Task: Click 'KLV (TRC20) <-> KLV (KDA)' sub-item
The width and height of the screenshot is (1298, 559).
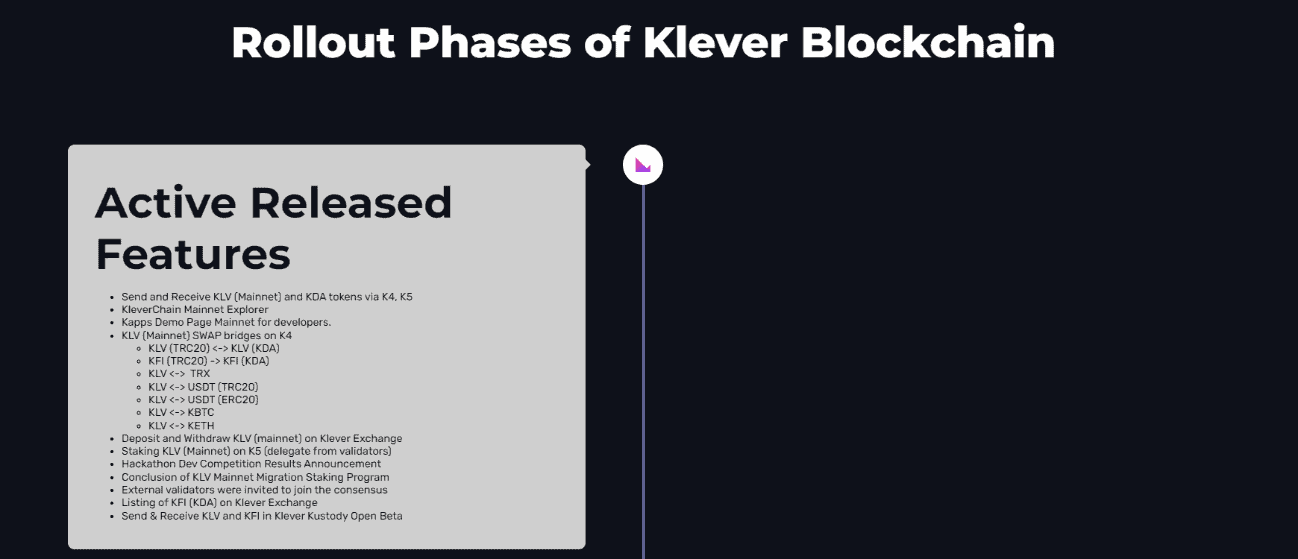Action: point(214,348)
